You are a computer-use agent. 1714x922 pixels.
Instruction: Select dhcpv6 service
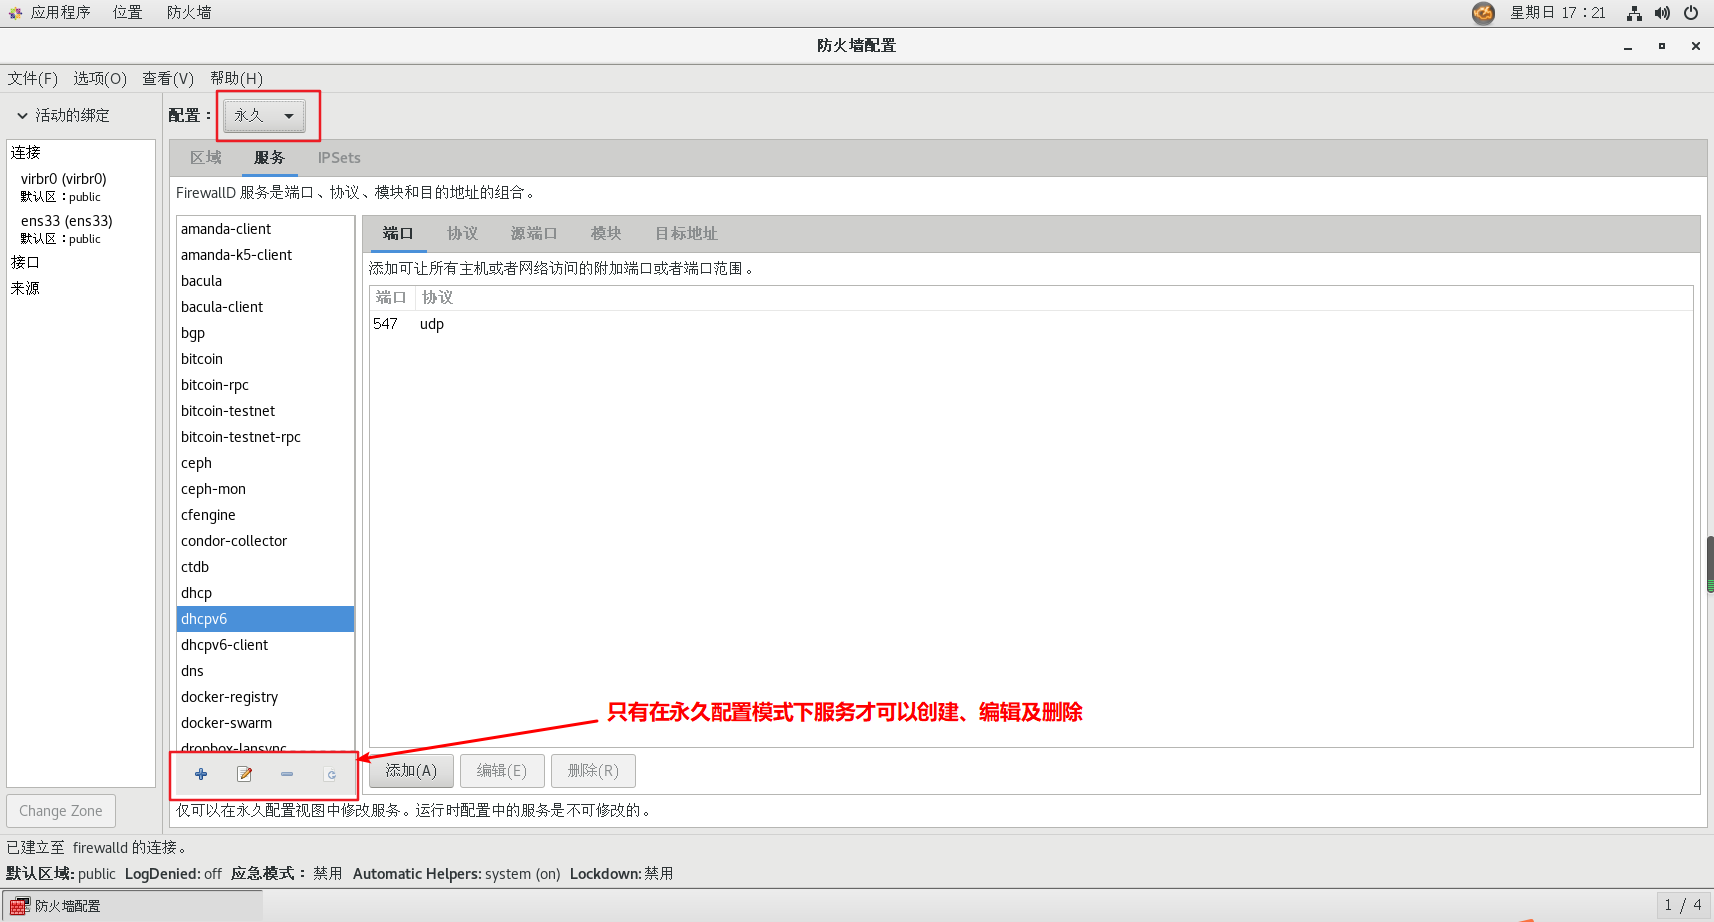(x=265, y=619)
